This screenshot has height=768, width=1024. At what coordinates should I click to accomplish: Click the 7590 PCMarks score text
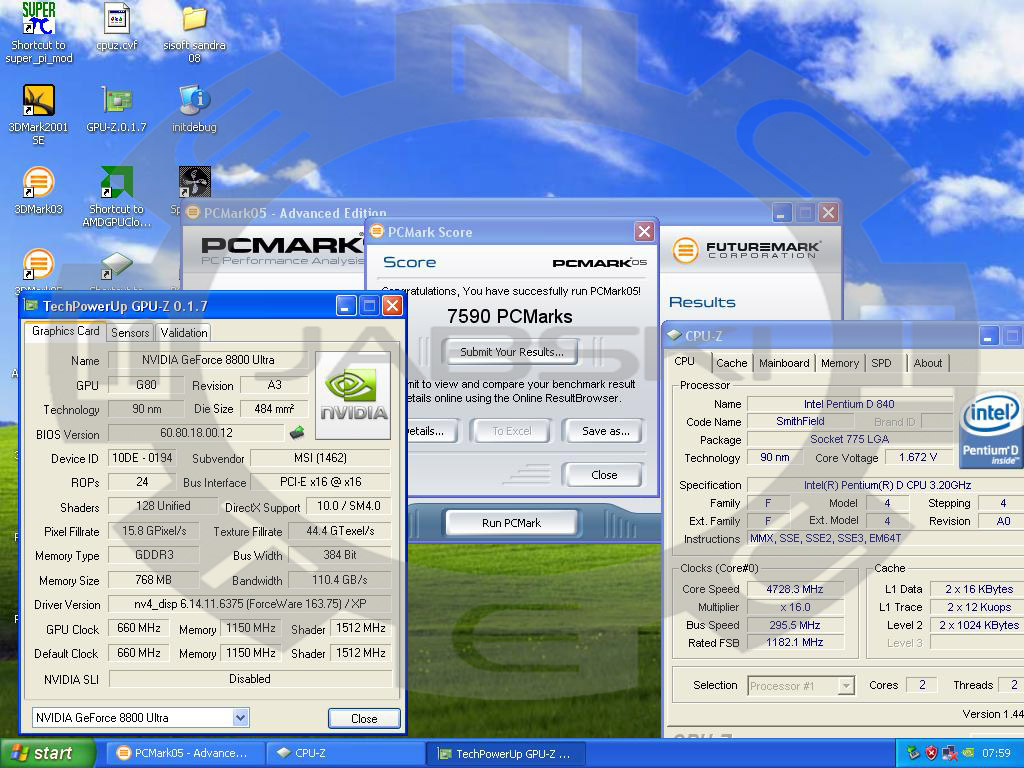[x=509, y=317]
